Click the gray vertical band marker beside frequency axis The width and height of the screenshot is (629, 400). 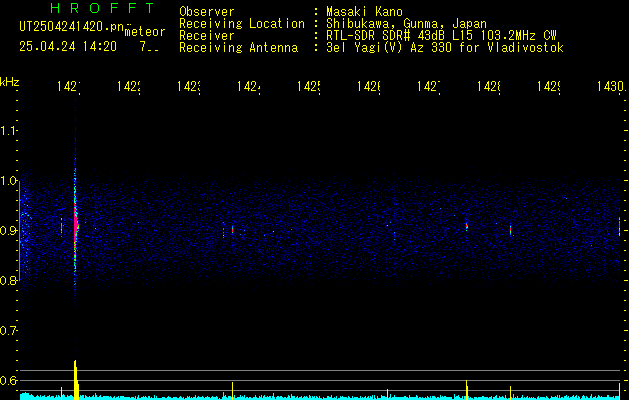point(20,231)
